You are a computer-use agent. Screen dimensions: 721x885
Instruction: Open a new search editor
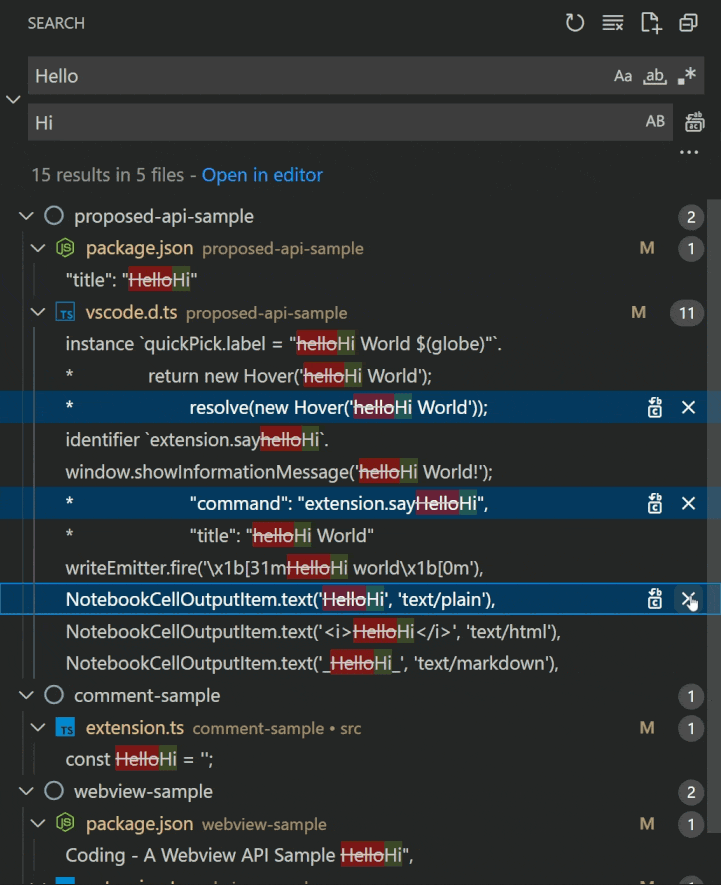(651, 23)
